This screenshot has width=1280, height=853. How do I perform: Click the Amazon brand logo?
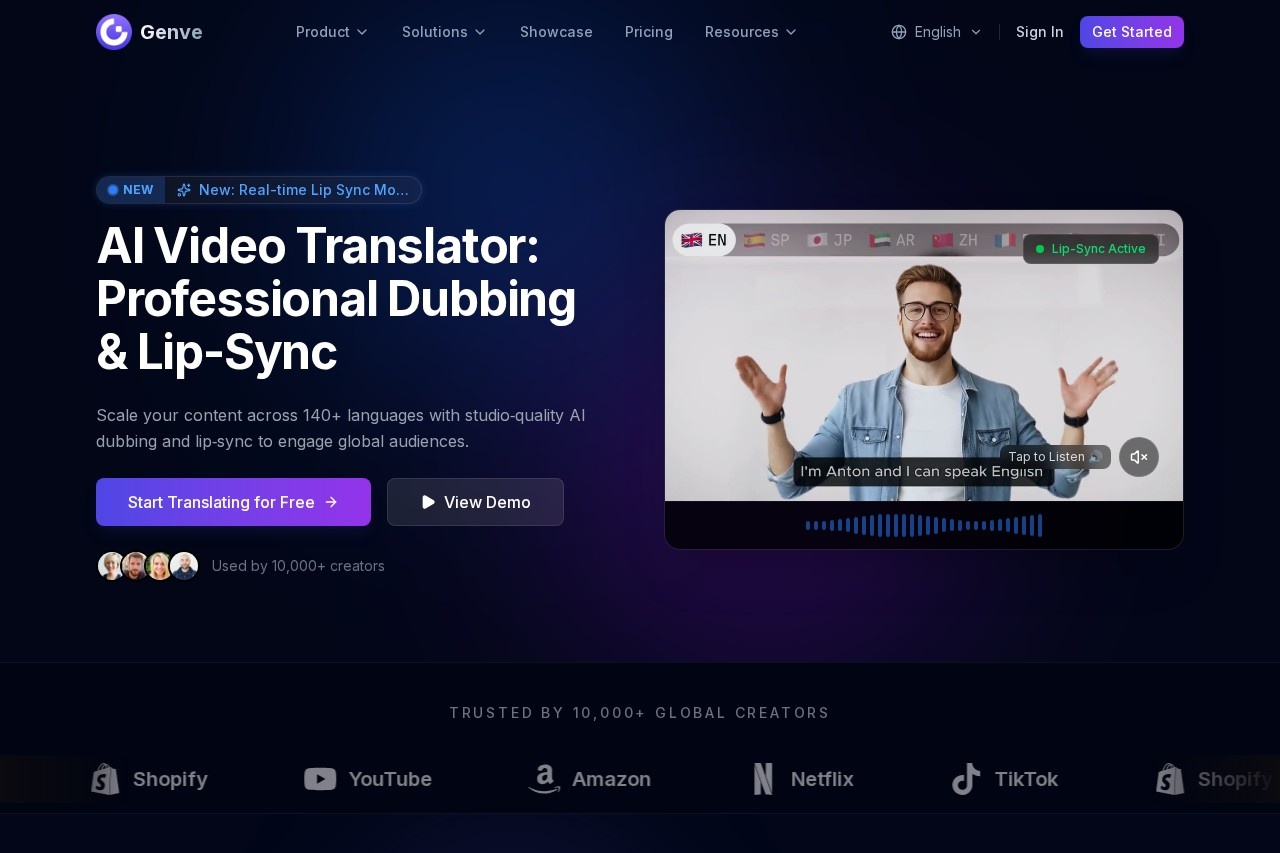tap(589, 779)
